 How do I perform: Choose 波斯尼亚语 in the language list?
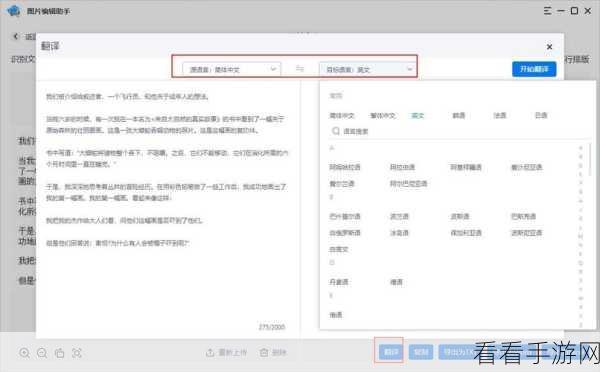[527, 233]
